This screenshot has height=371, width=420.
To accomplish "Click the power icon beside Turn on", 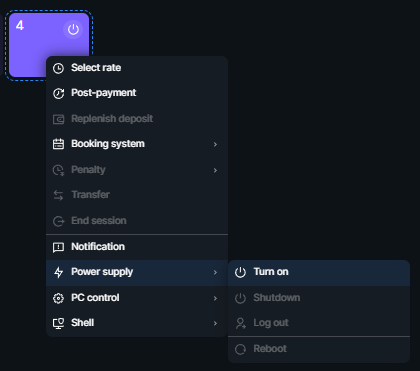I will 240,272.
